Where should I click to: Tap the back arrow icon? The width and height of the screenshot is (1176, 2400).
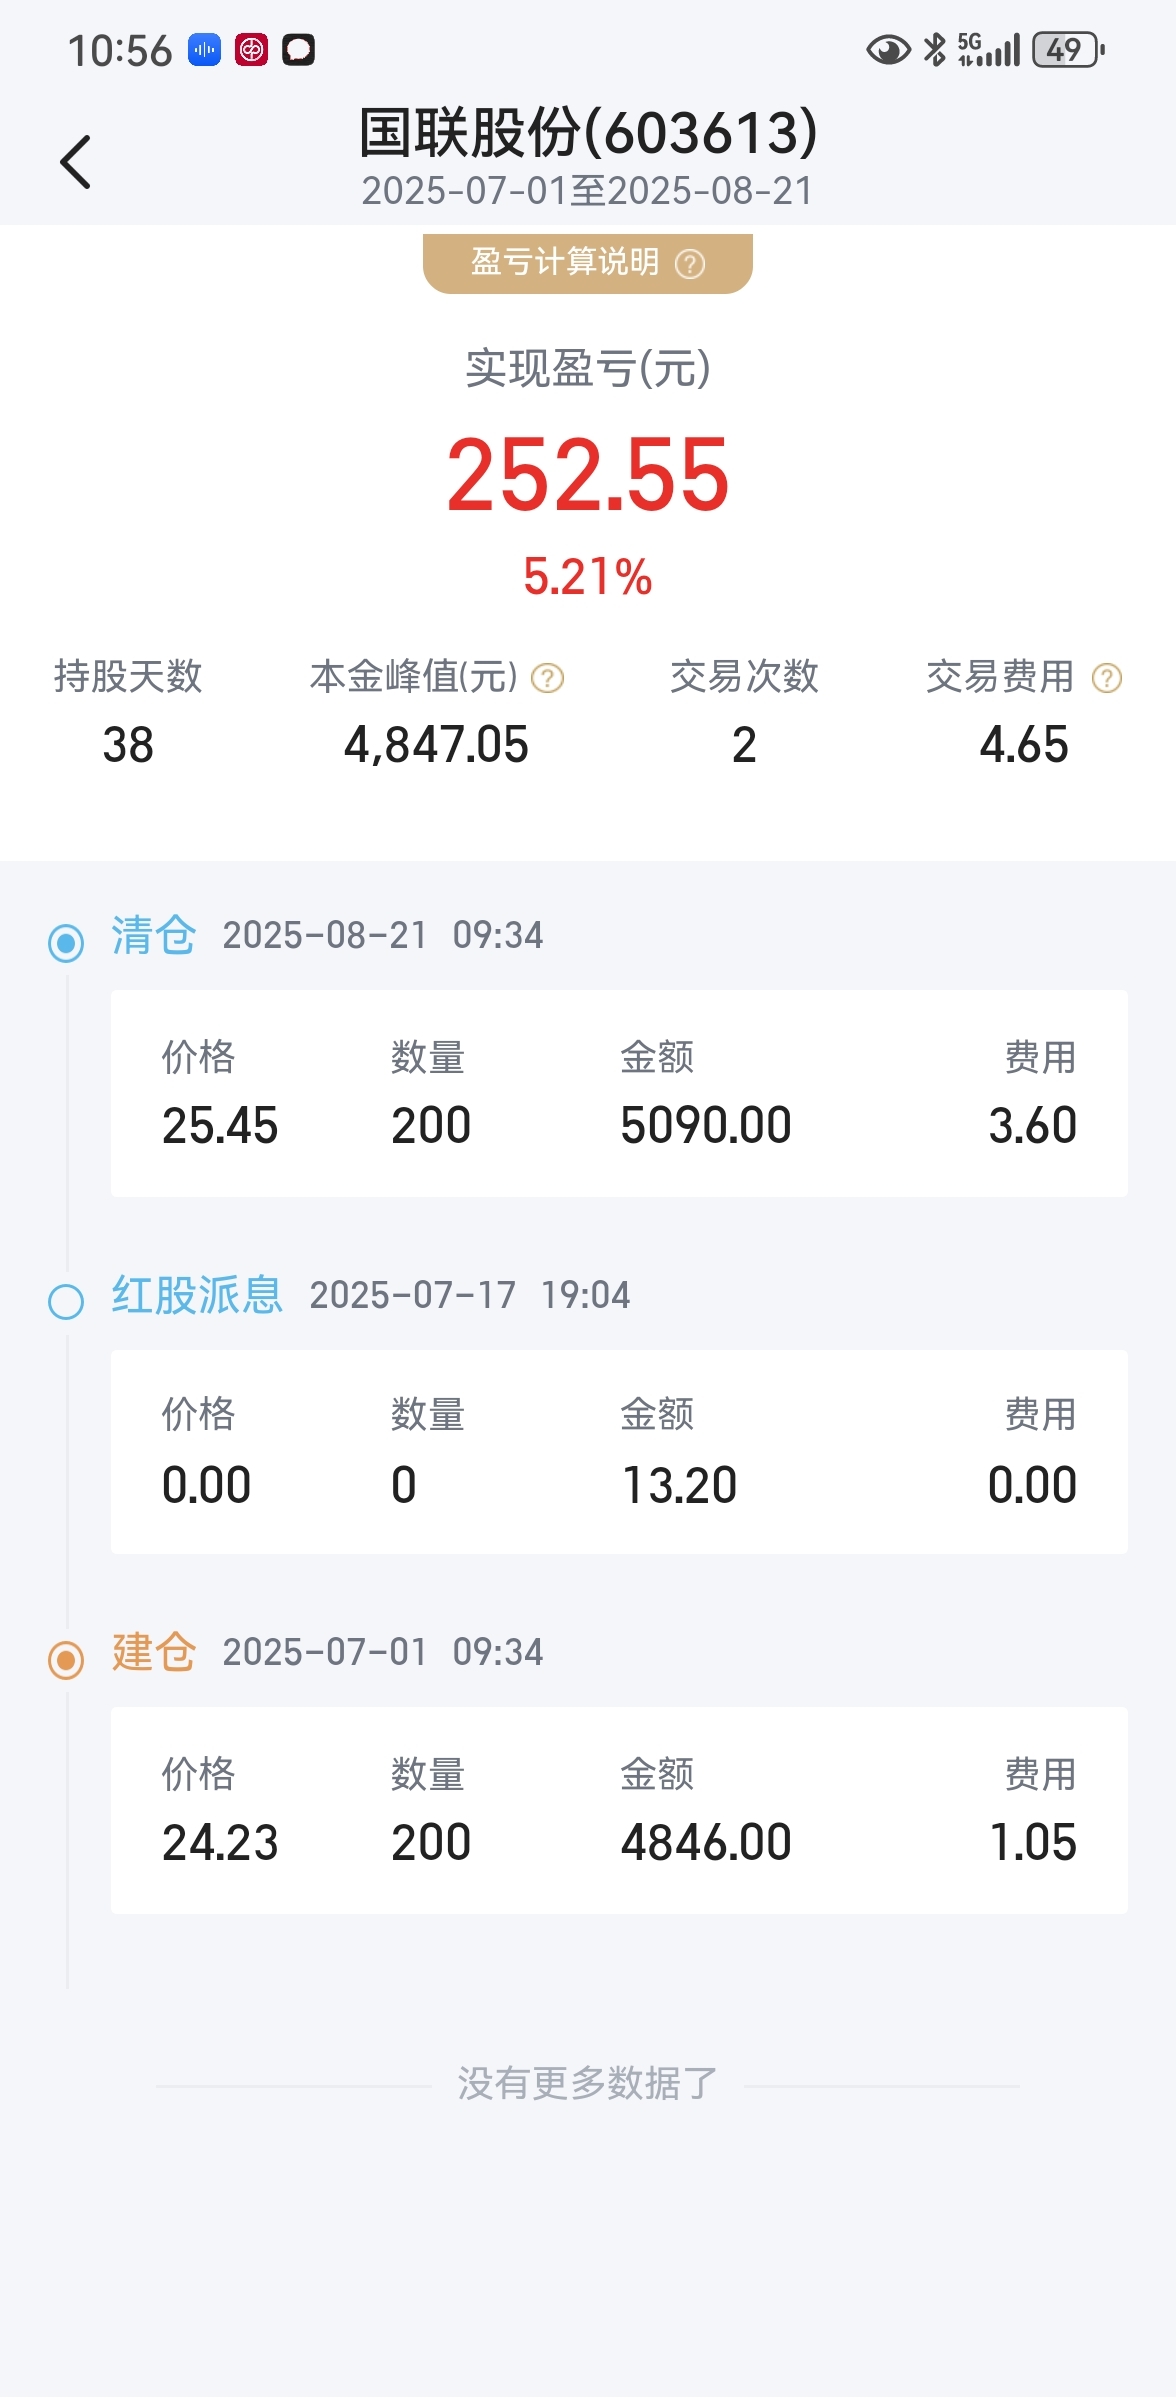pyautogui.click(x=76, y=162)
